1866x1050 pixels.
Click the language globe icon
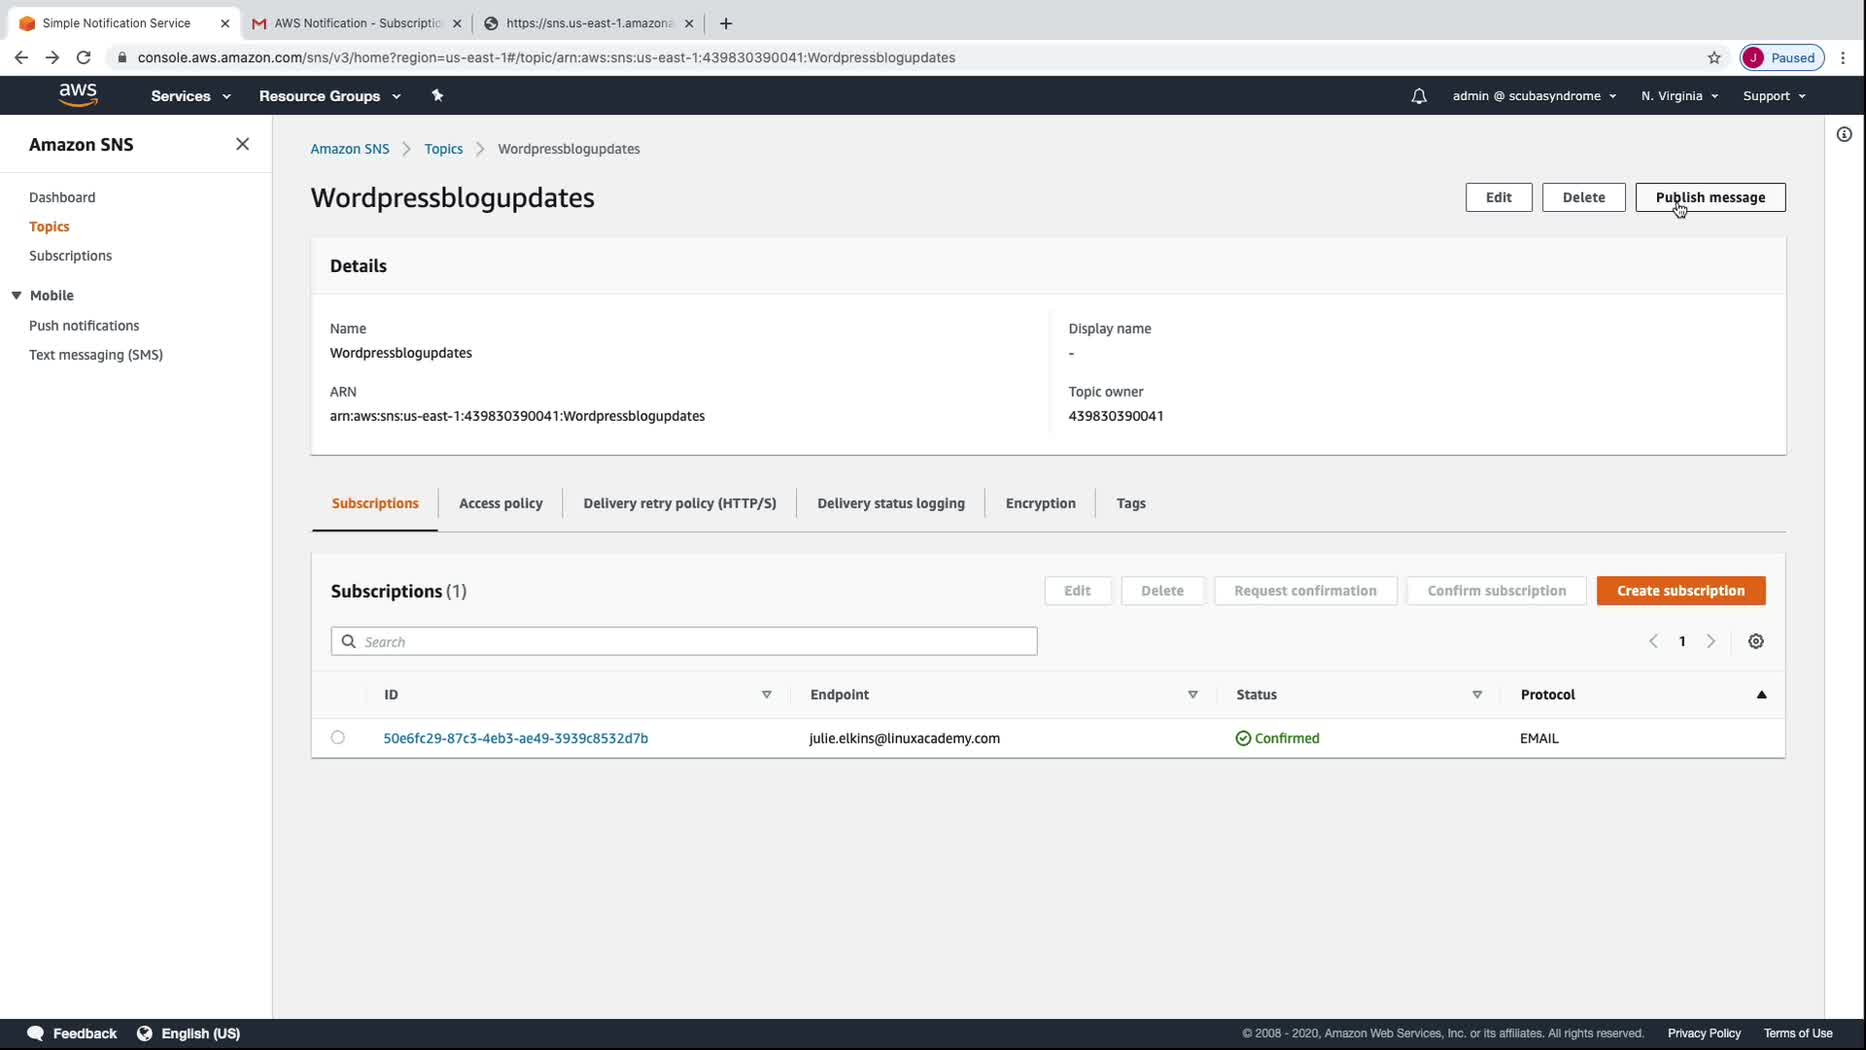(145, 1033)
